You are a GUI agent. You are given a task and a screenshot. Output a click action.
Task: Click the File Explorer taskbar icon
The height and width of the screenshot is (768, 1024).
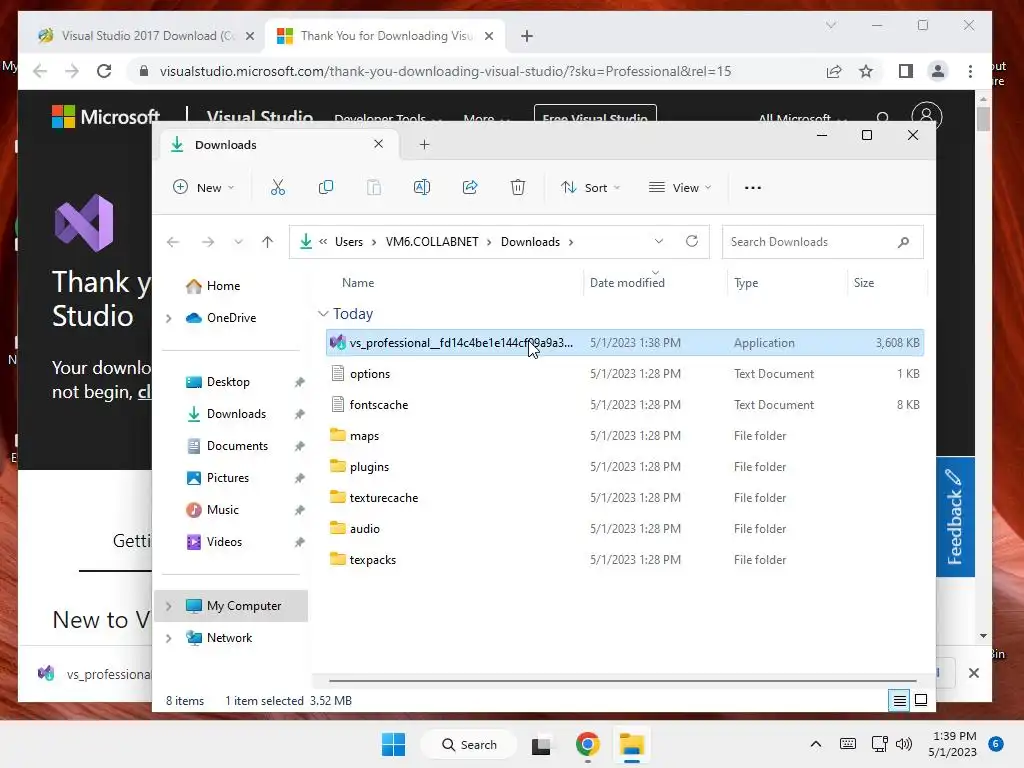coord(632,744)
